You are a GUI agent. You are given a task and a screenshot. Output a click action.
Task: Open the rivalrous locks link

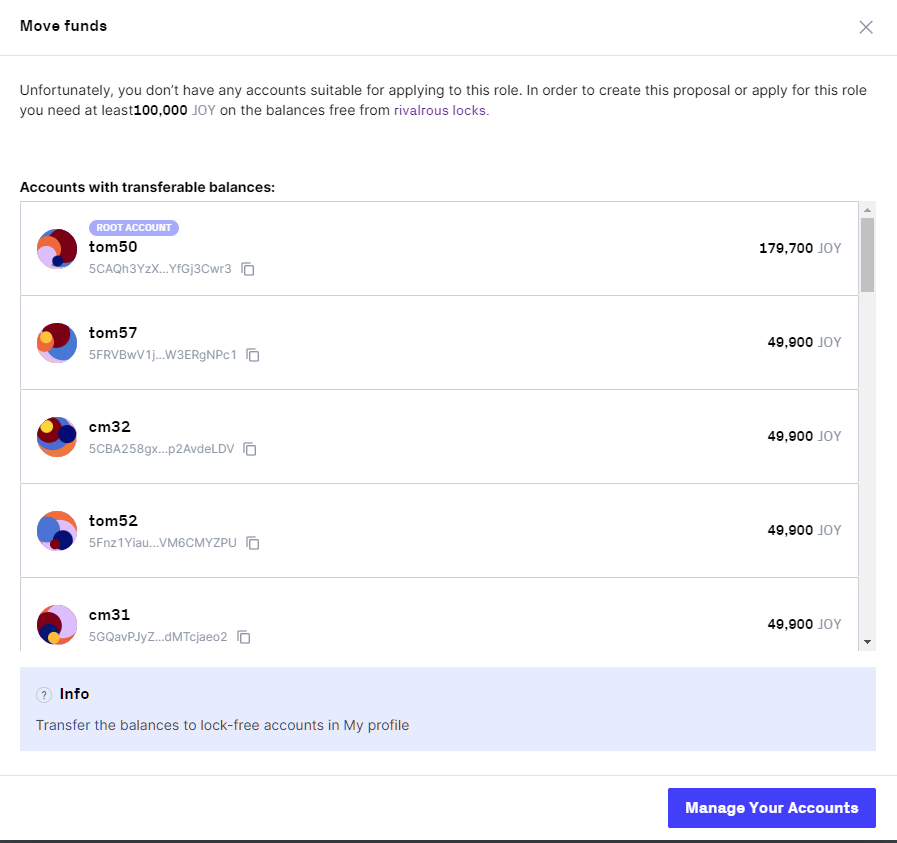pyautogui.click(x=440, y=110)
